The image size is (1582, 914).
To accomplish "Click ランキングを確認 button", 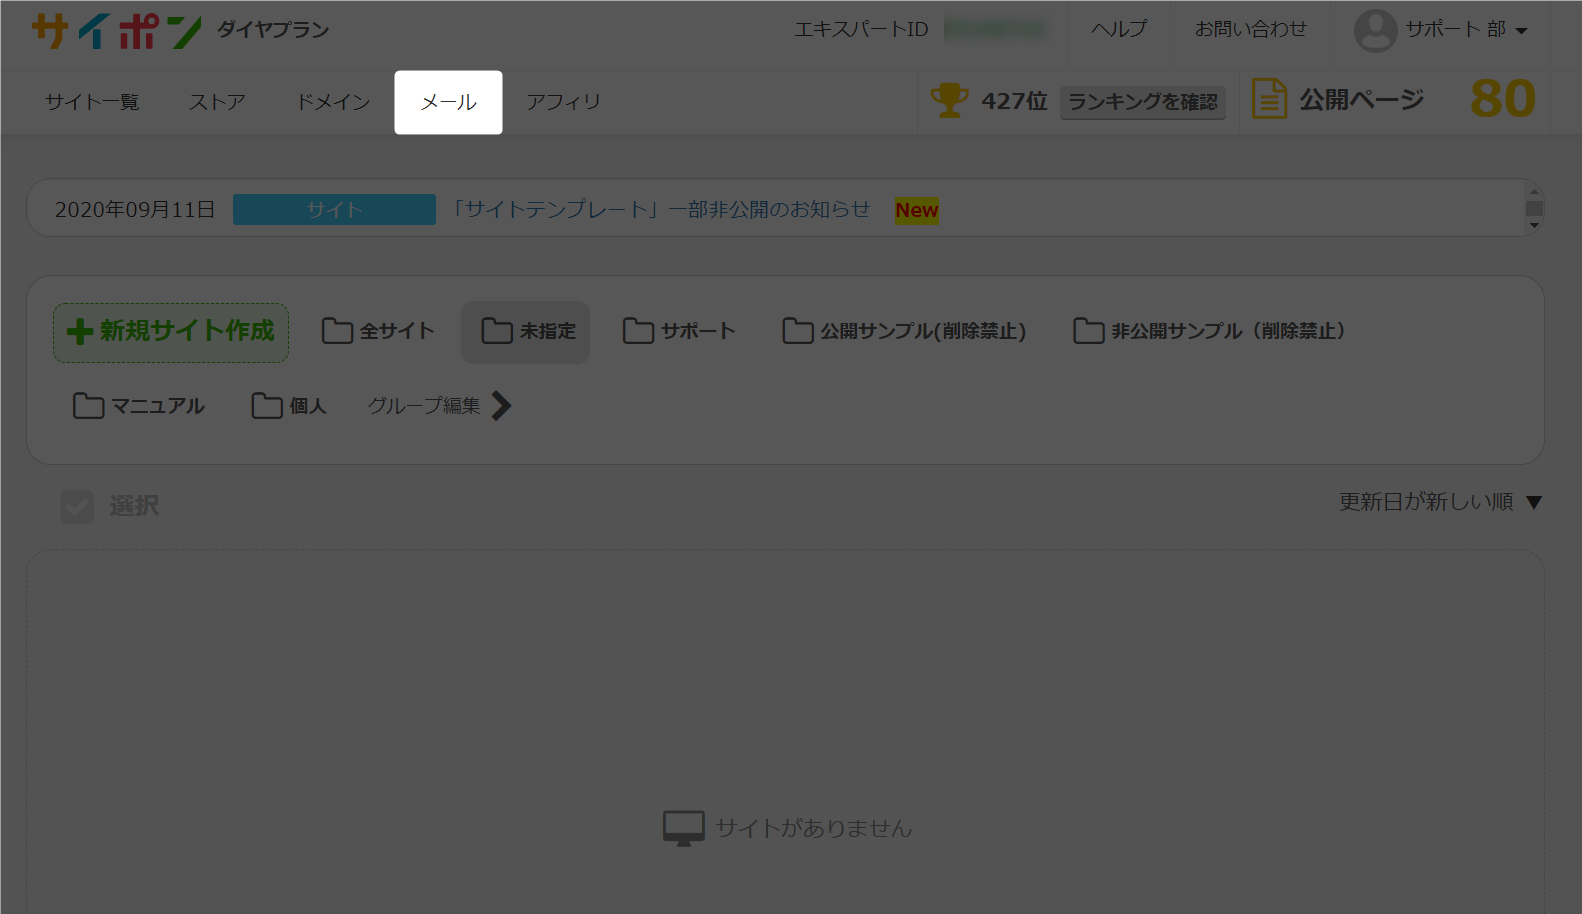I will tap(1142, 102).
